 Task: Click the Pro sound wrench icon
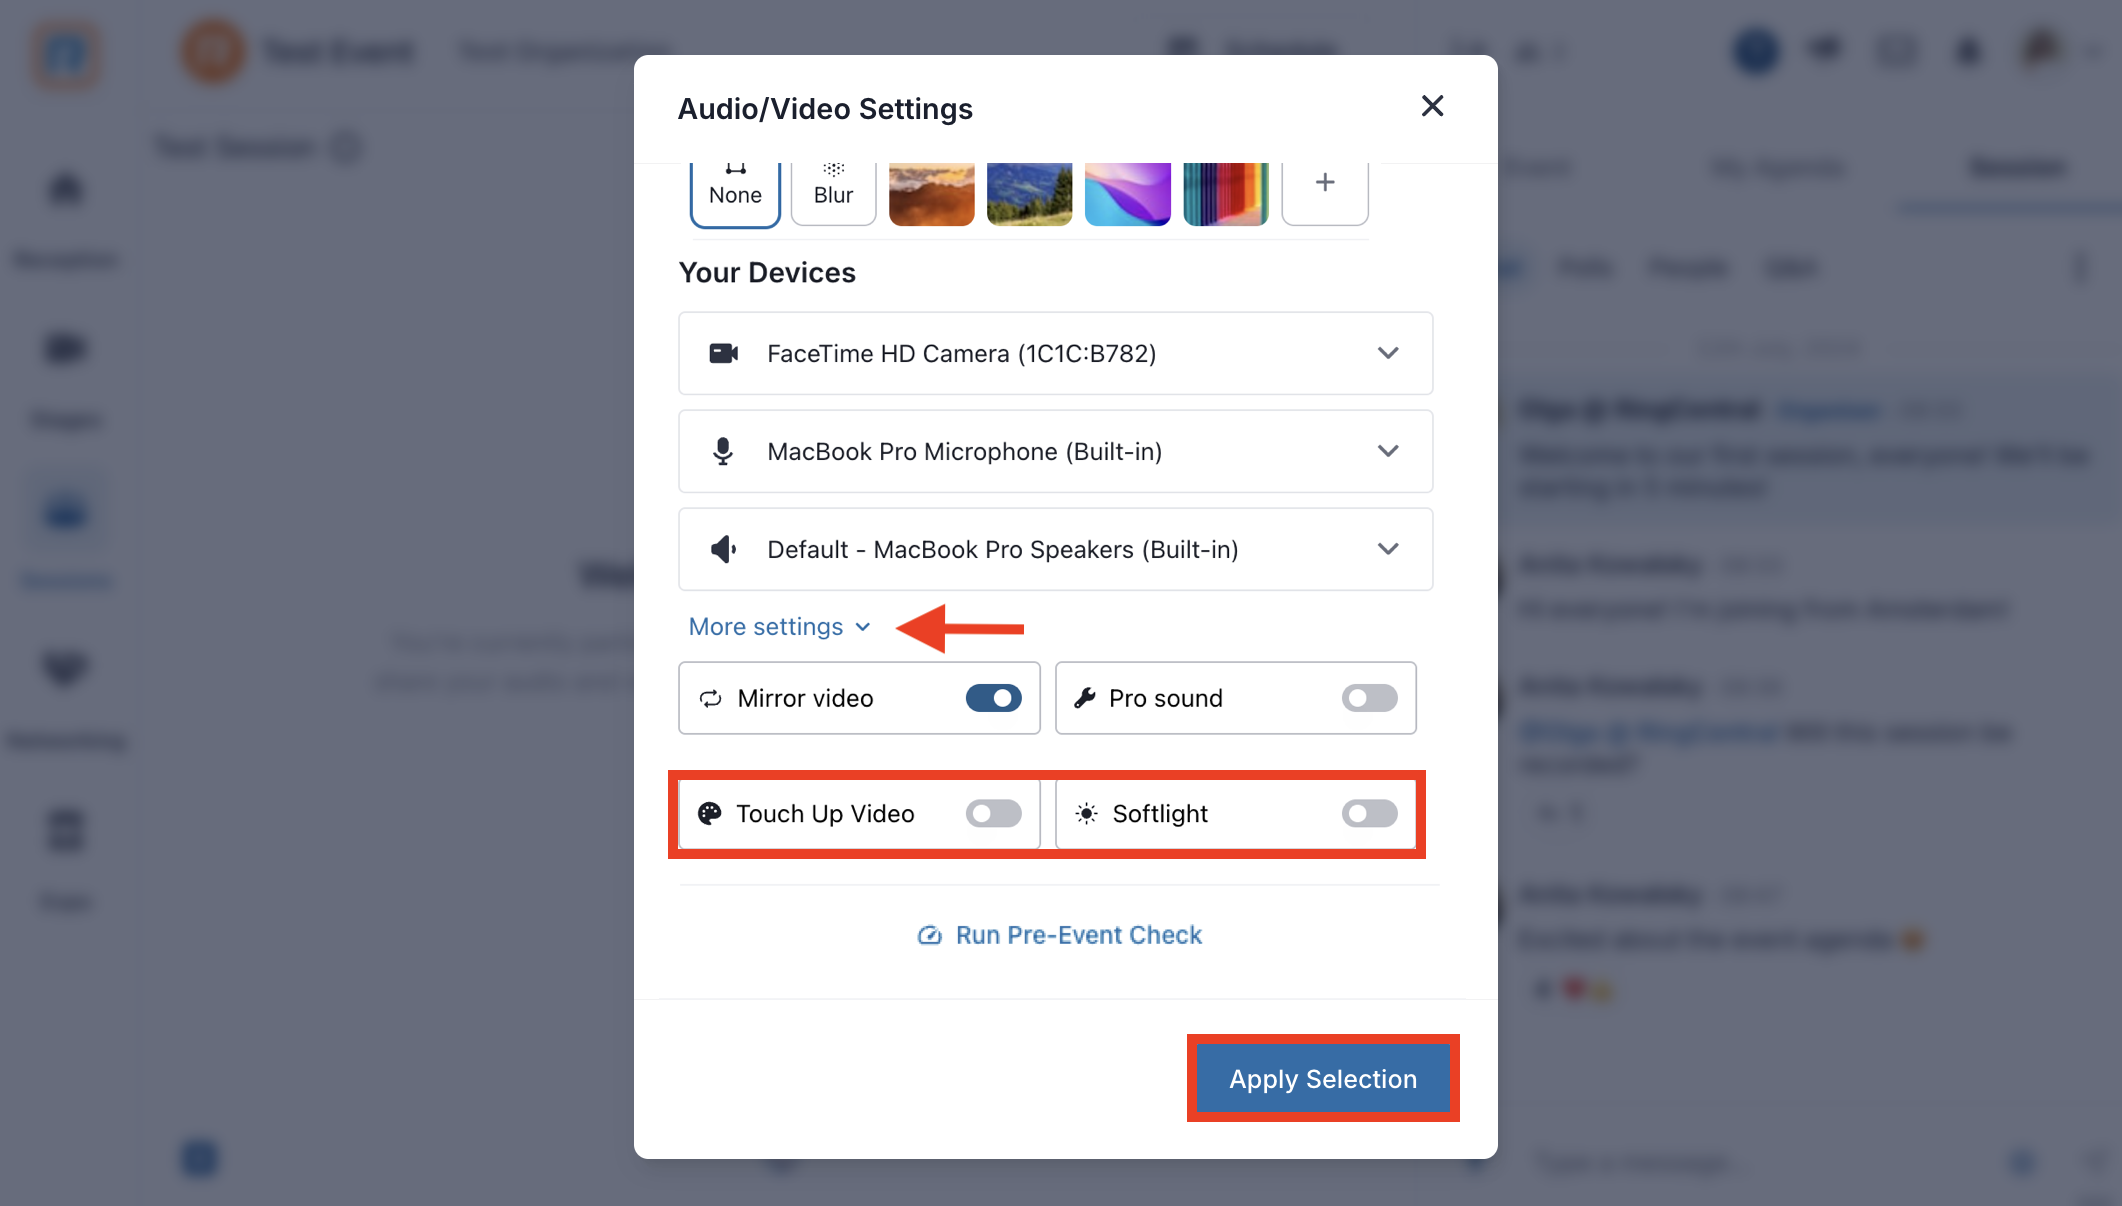pyautogui.click(x=1085, y=698)
